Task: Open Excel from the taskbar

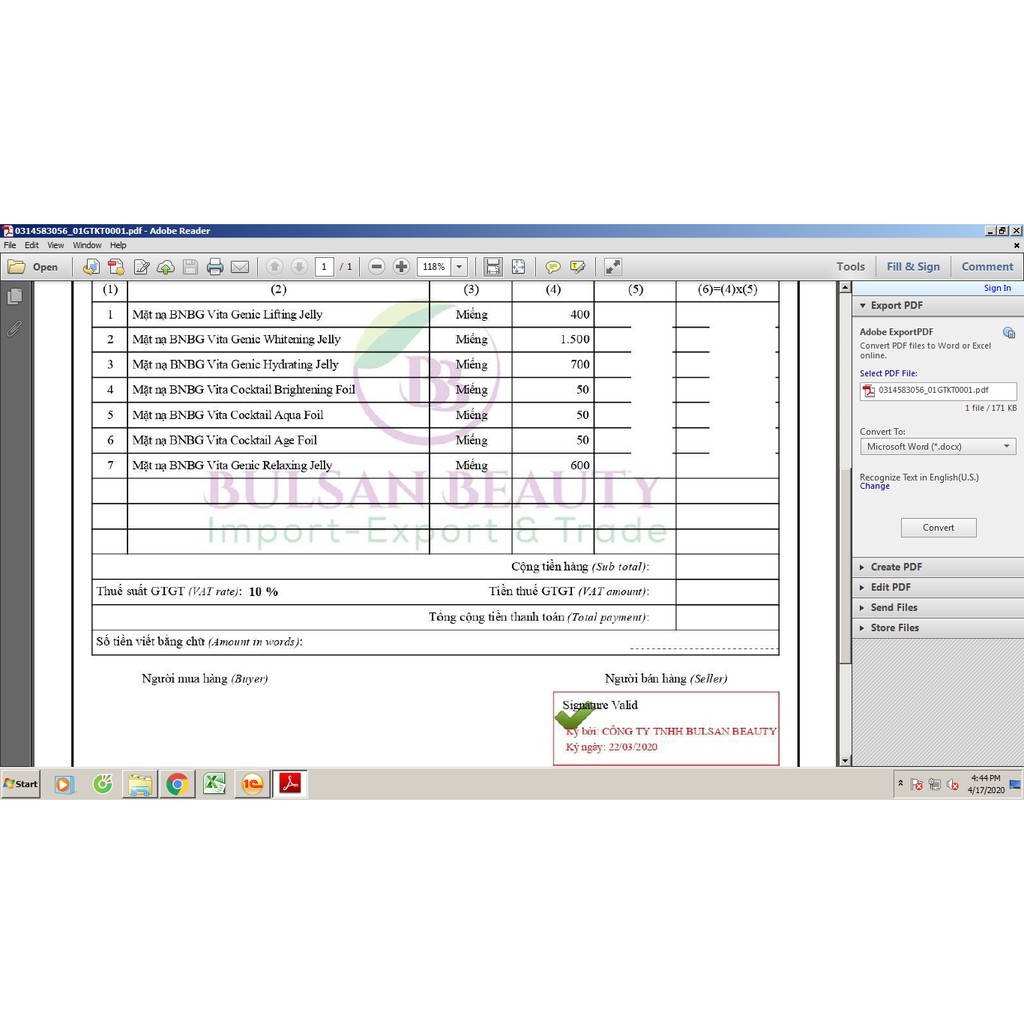Action: pyautogui.click(x=214, y=784)
